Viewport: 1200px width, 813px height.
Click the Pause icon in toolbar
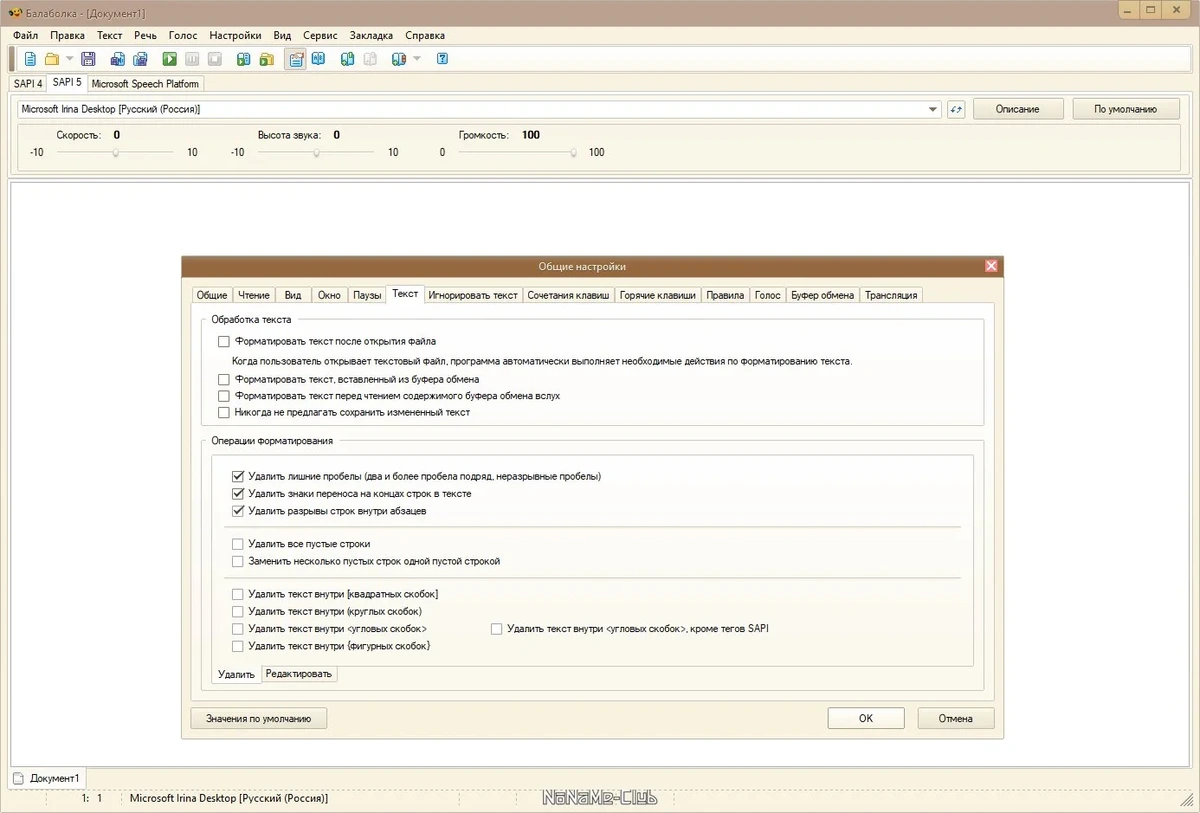192,59
